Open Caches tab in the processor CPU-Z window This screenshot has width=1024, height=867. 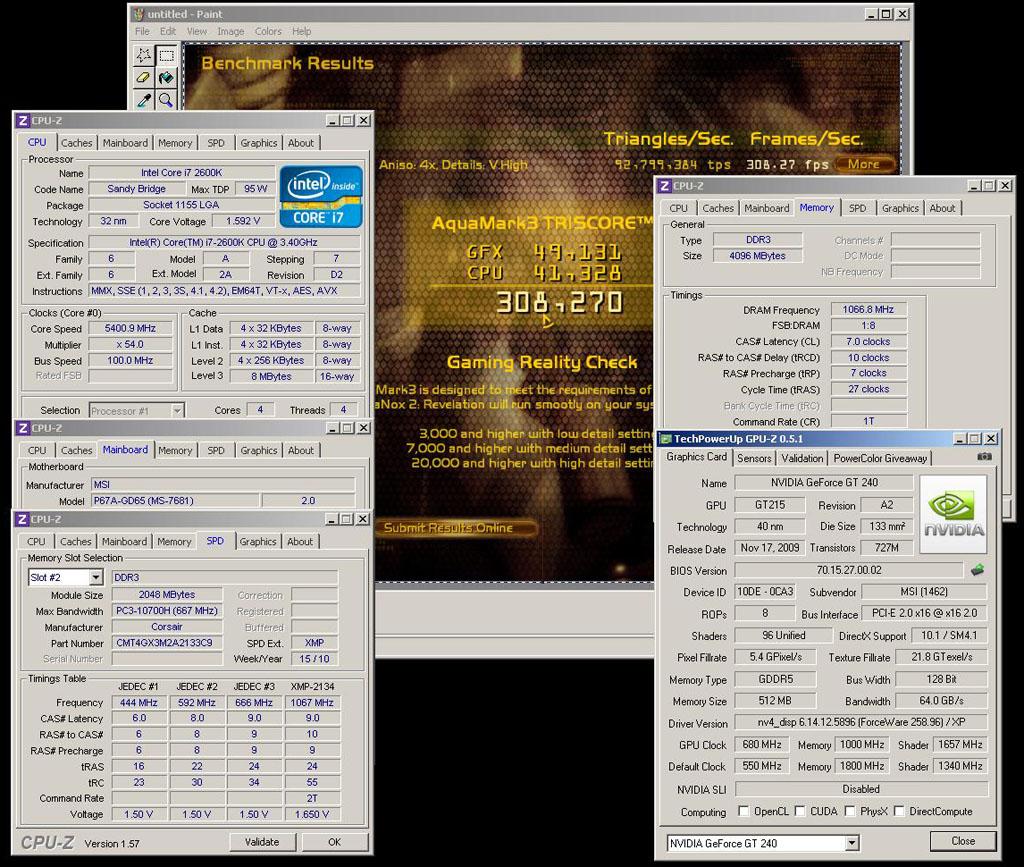click(x=76, y=143)
